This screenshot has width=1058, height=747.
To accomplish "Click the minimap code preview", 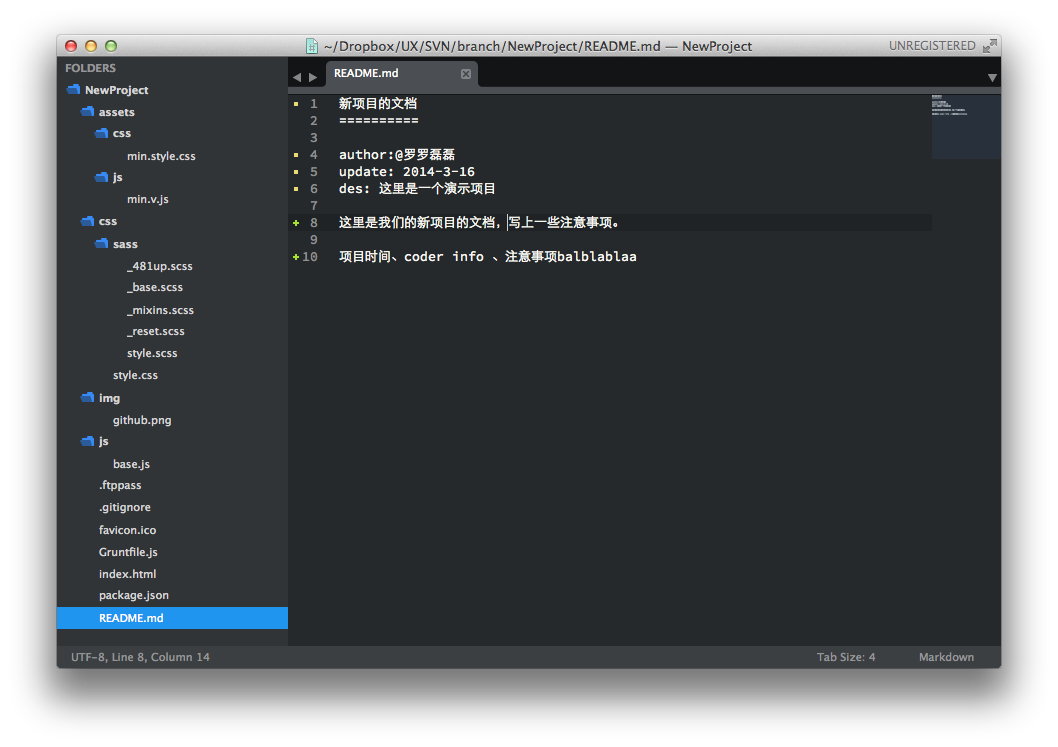I will click(x=965, y=126).
